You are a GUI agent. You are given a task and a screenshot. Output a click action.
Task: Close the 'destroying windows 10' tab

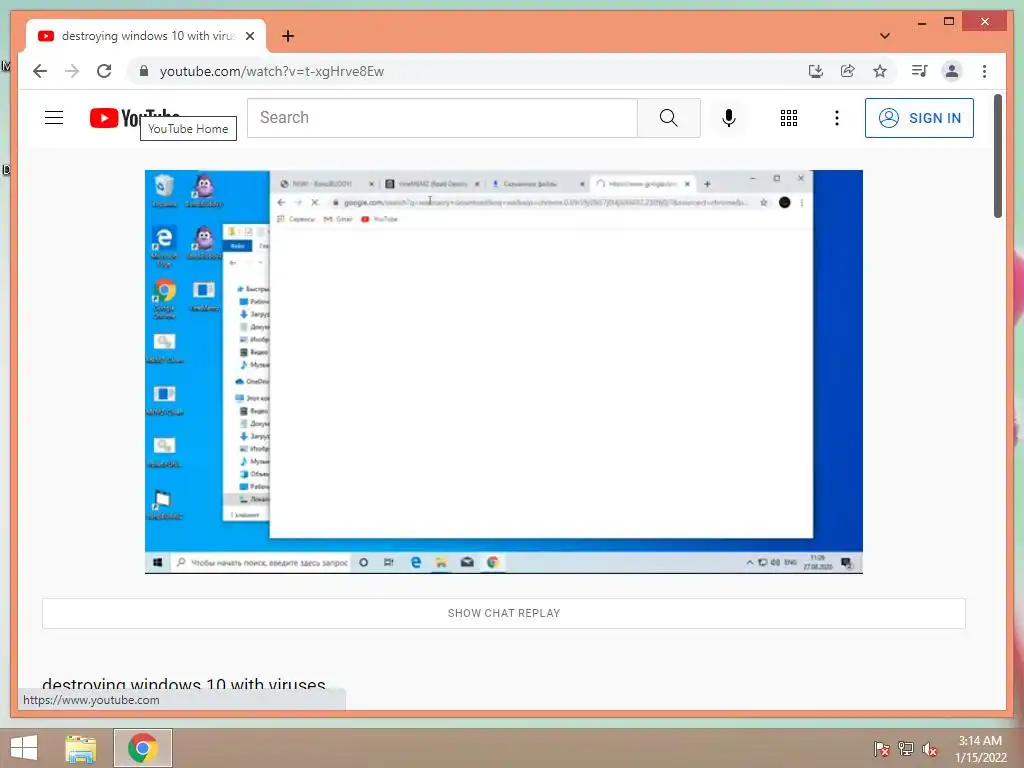(249, 36)
